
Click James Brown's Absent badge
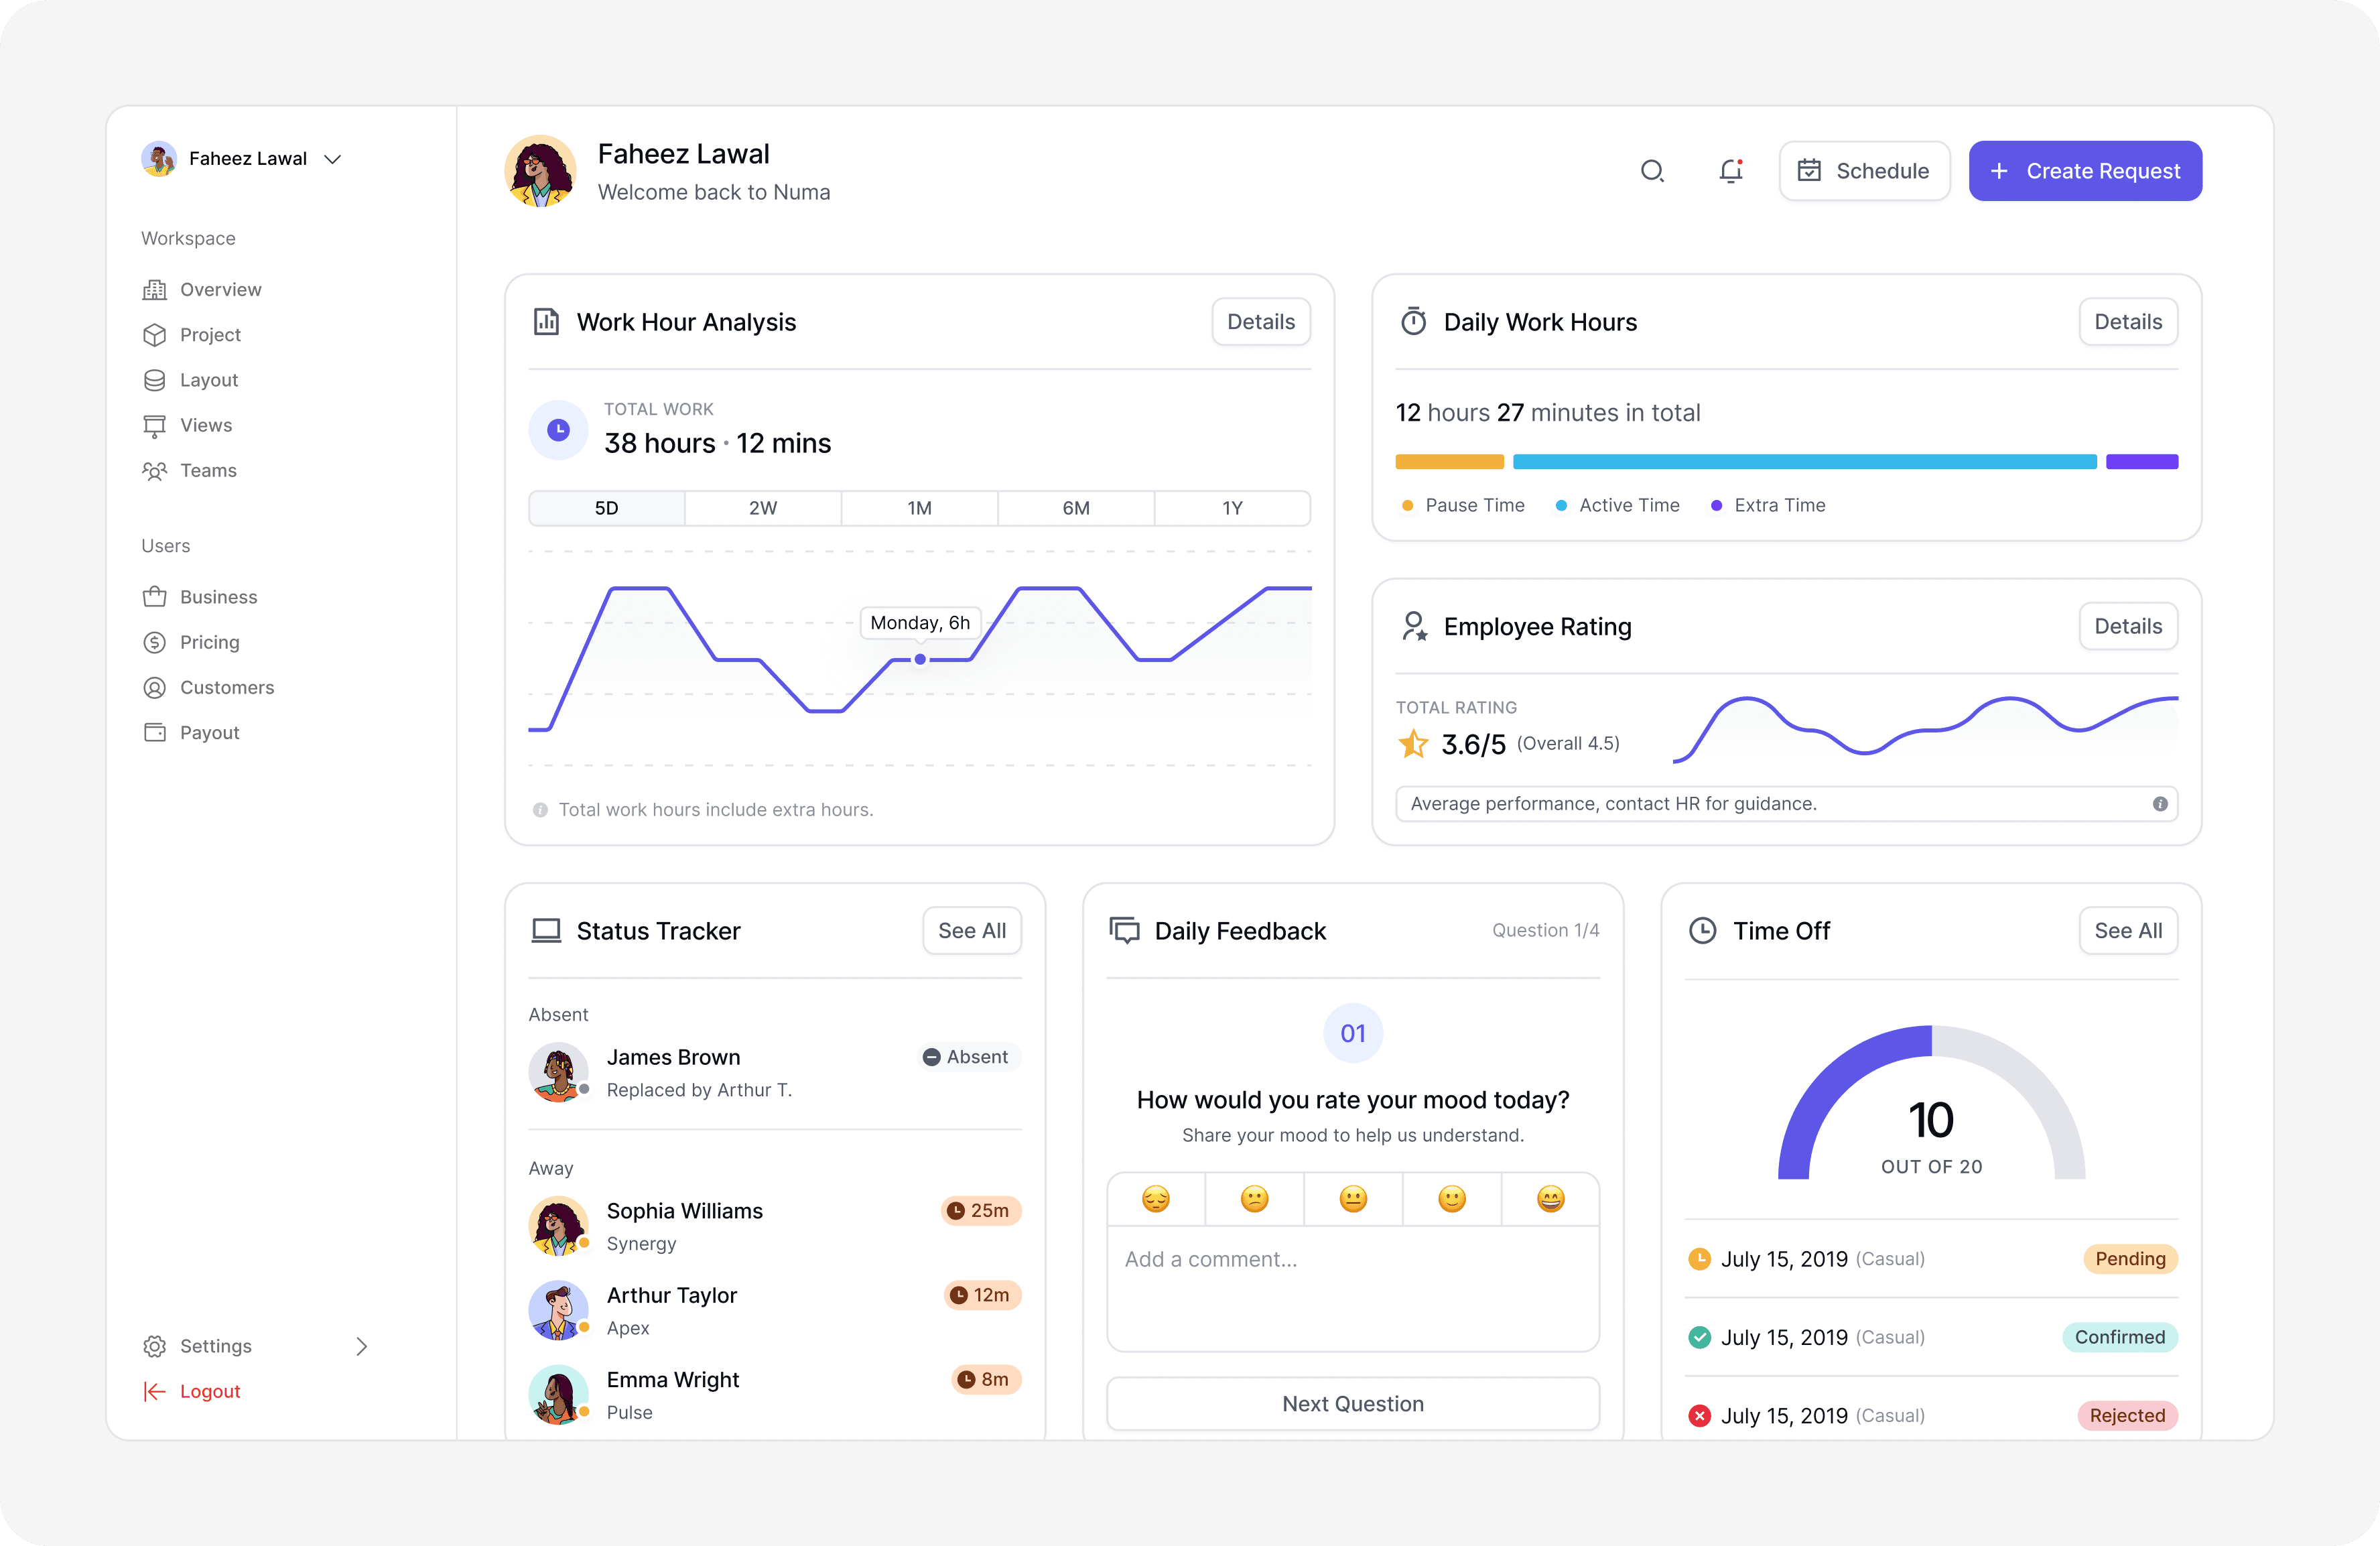pyautogui.click(x=968, y=1057)
